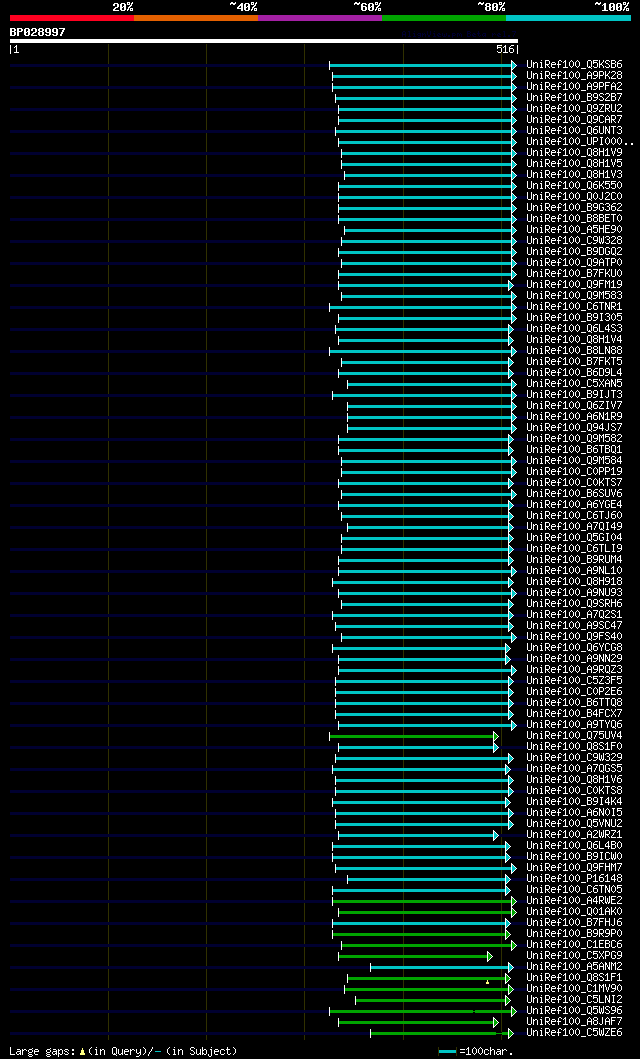Select hit label UniRef100_C9W328
Image resolution: width=640 pixels, height=1059 pixels.
(x=575, y=240)
